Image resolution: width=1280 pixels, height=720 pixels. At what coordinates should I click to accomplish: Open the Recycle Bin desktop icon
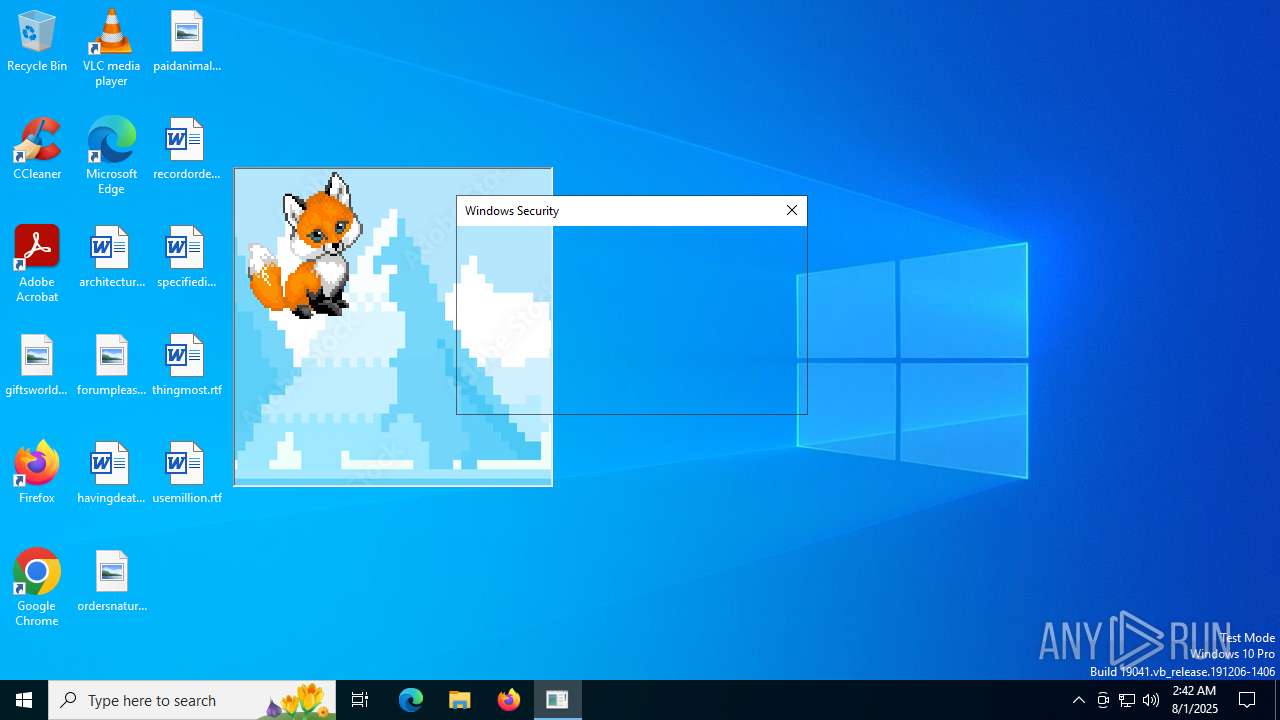click(37, 41)
